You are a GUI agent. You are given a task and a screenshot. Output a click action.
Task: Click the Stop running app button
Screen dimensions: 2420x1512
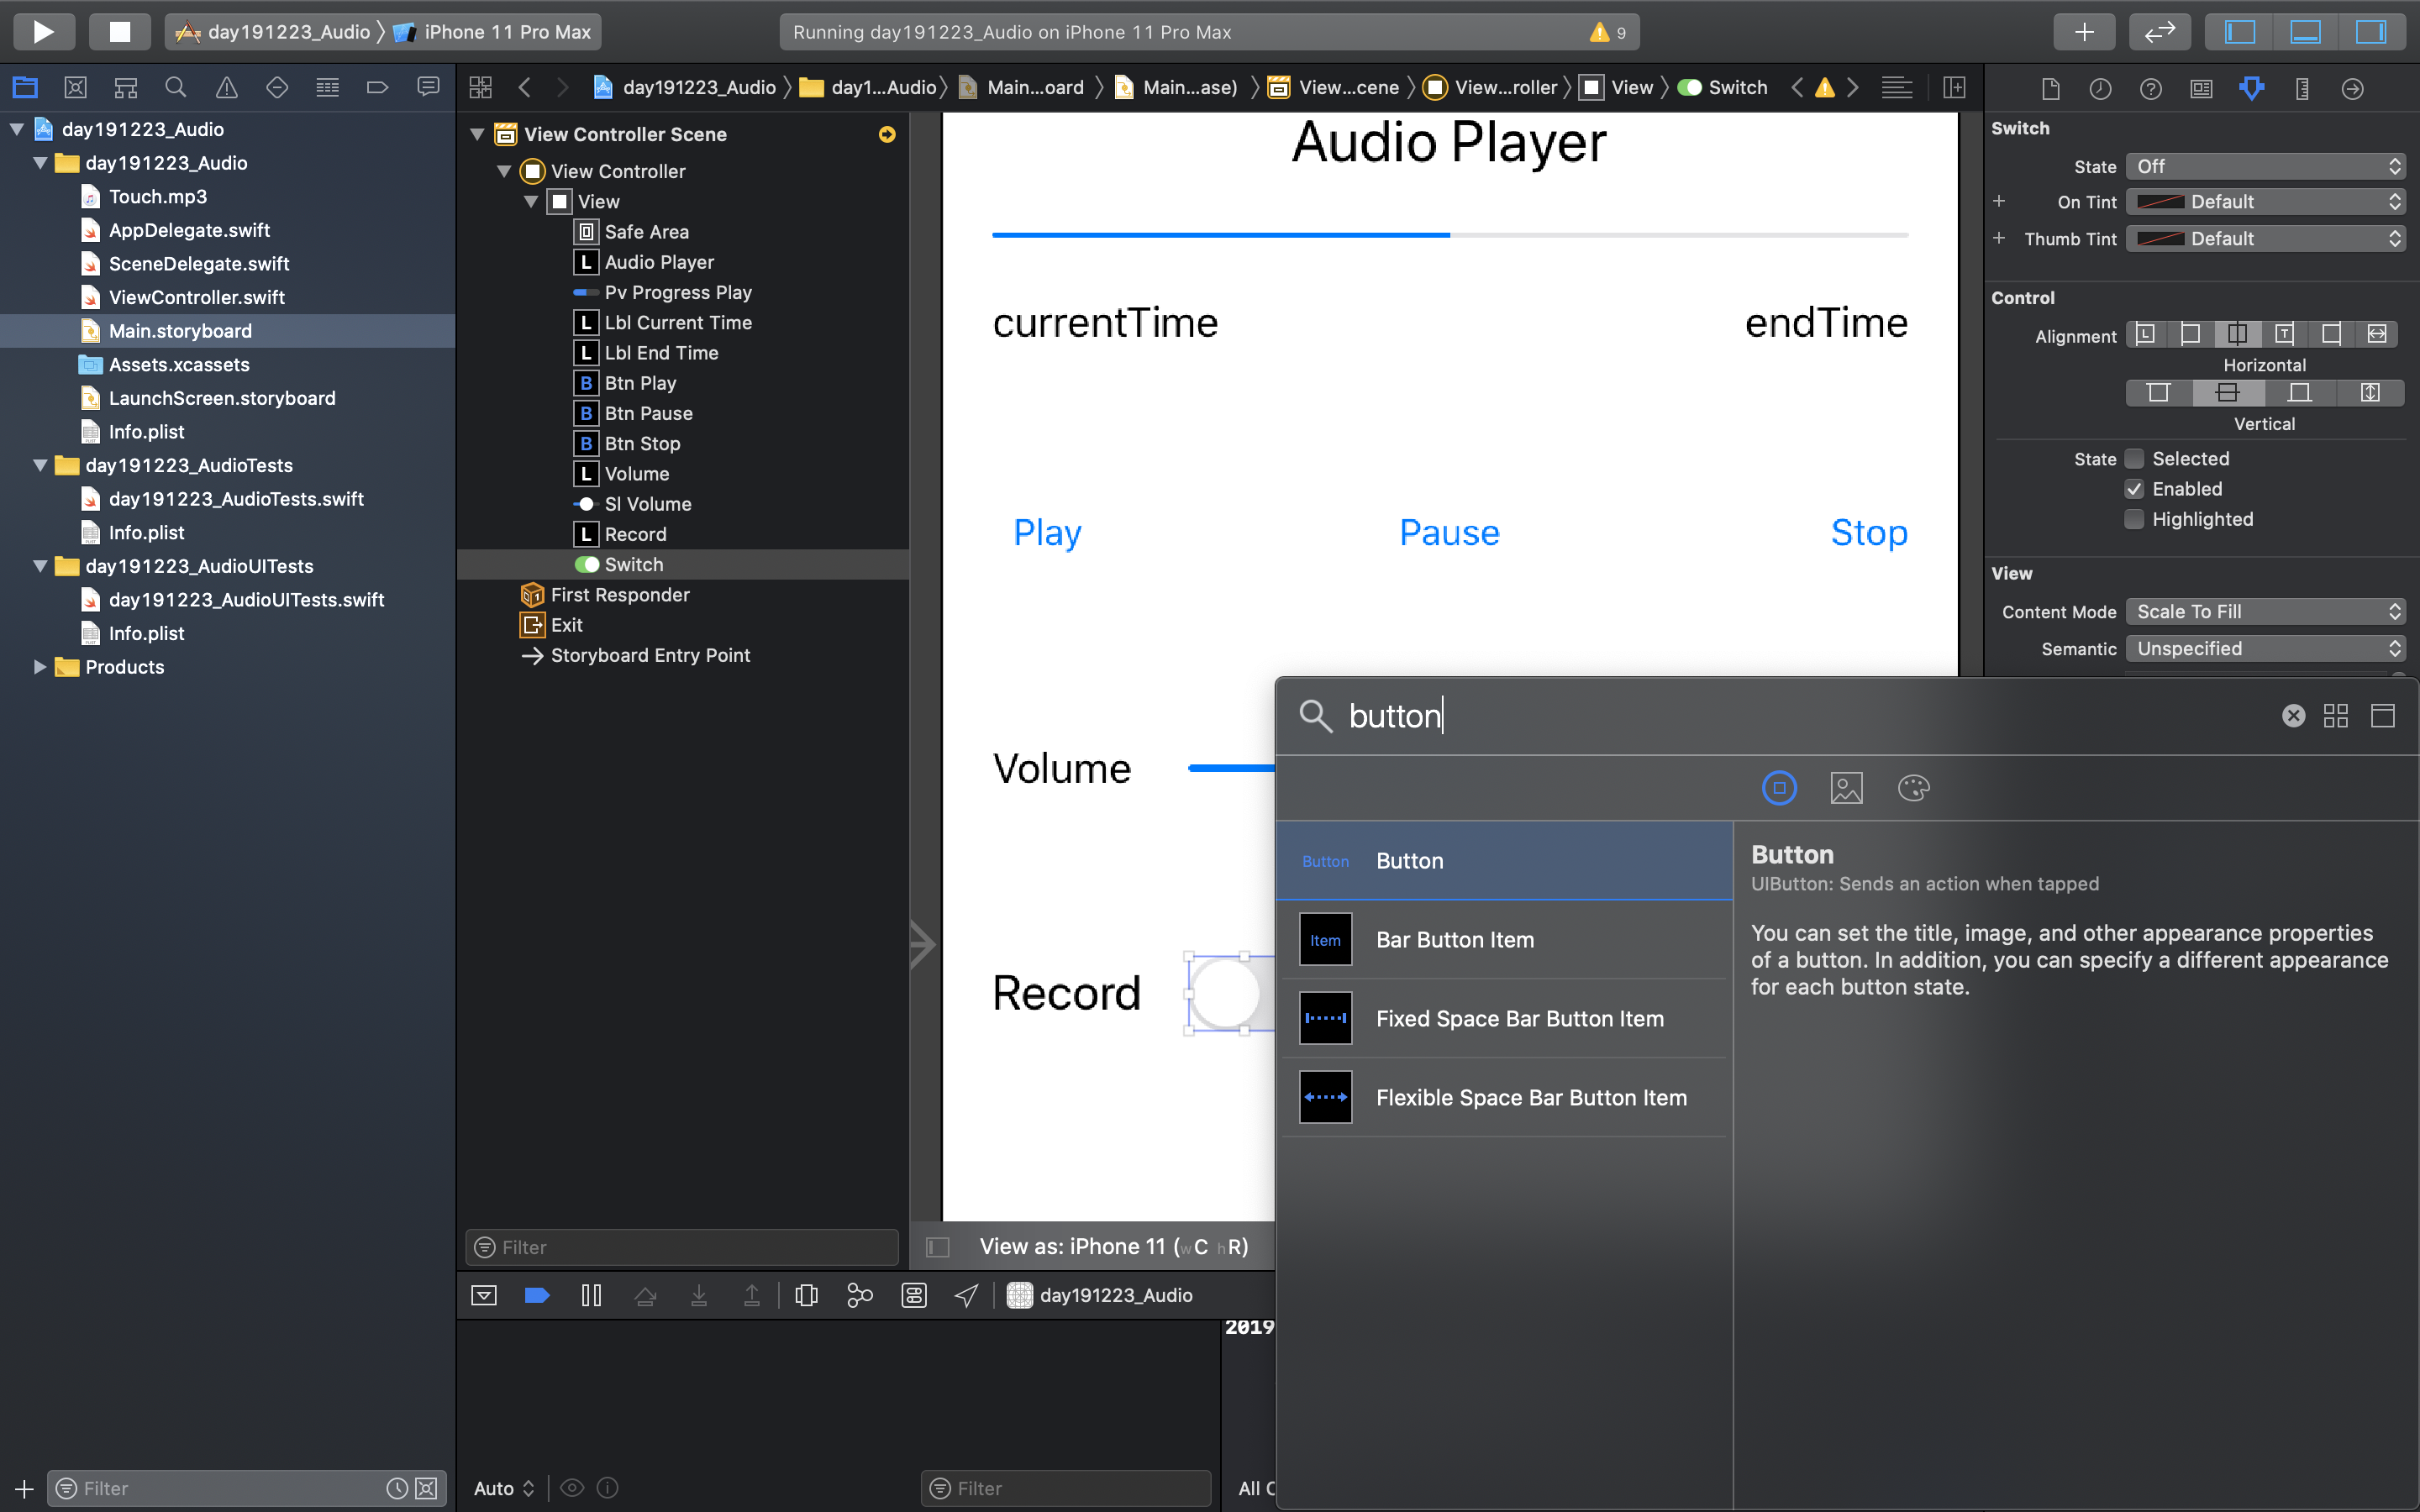tap(119, 31)
